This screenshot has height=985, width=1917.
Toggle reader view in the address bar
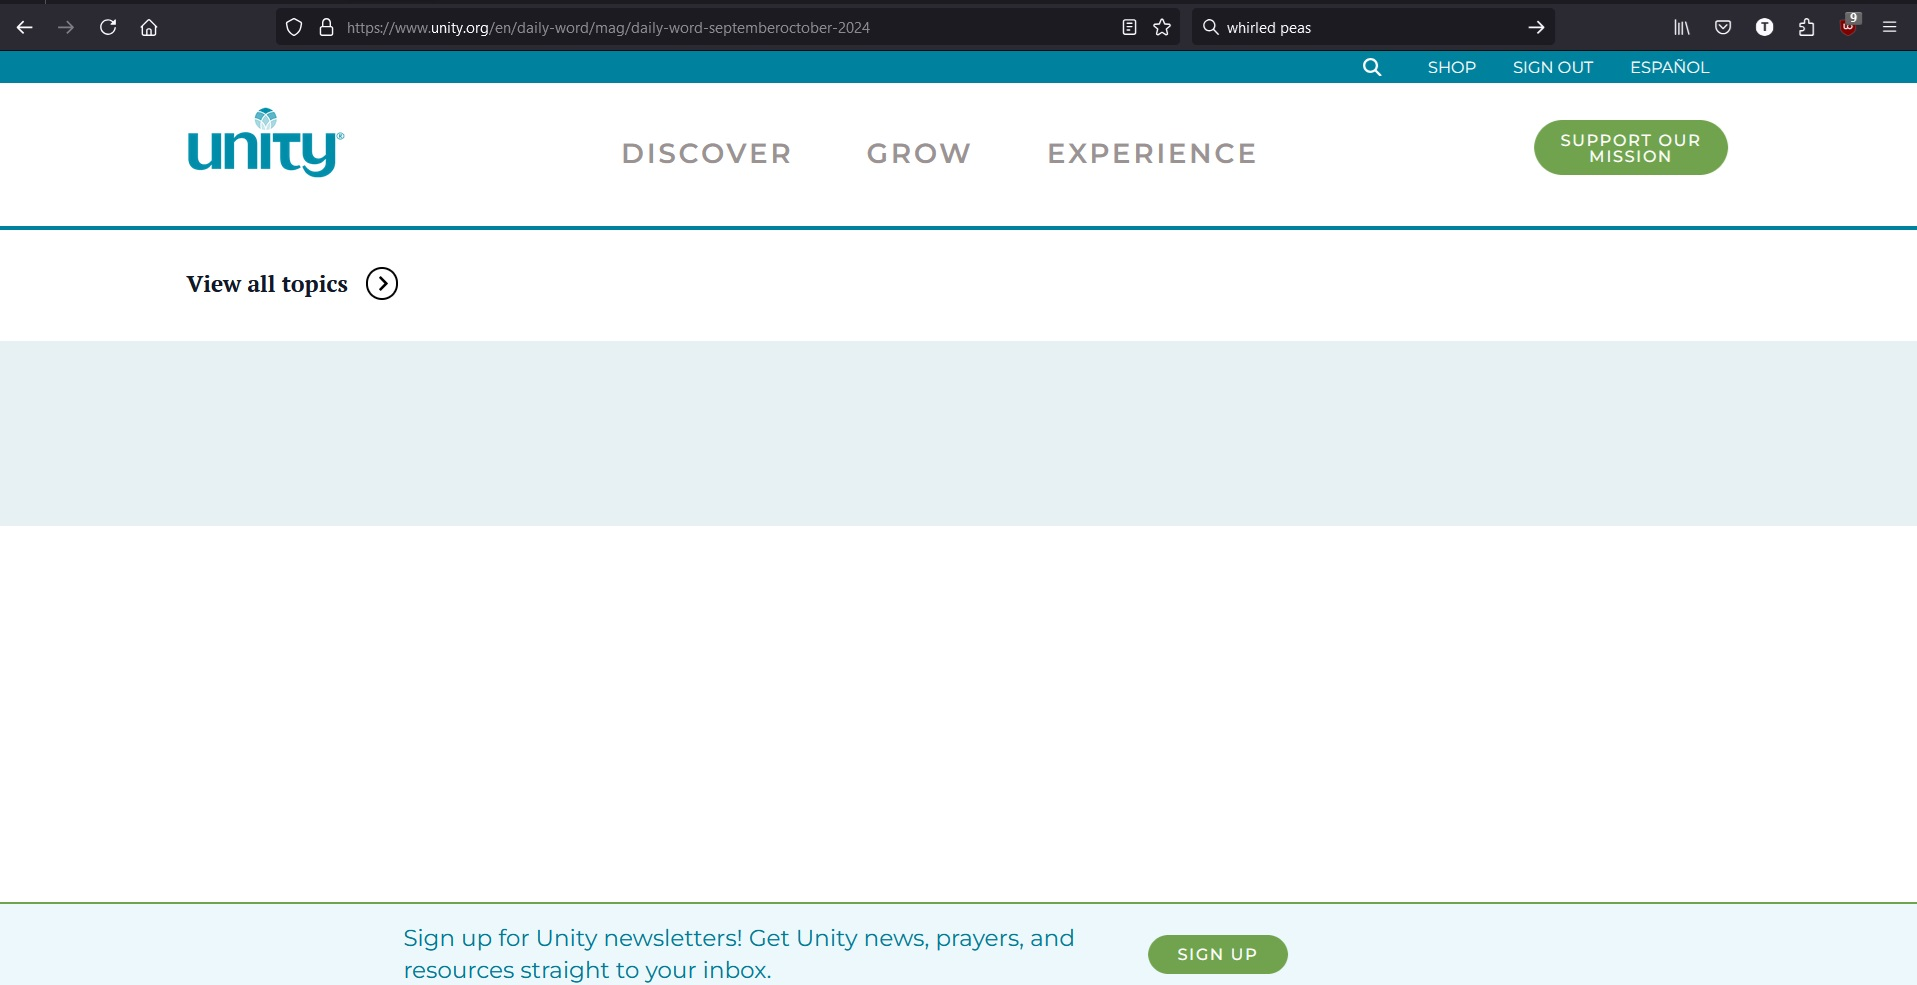[1130, 28]
